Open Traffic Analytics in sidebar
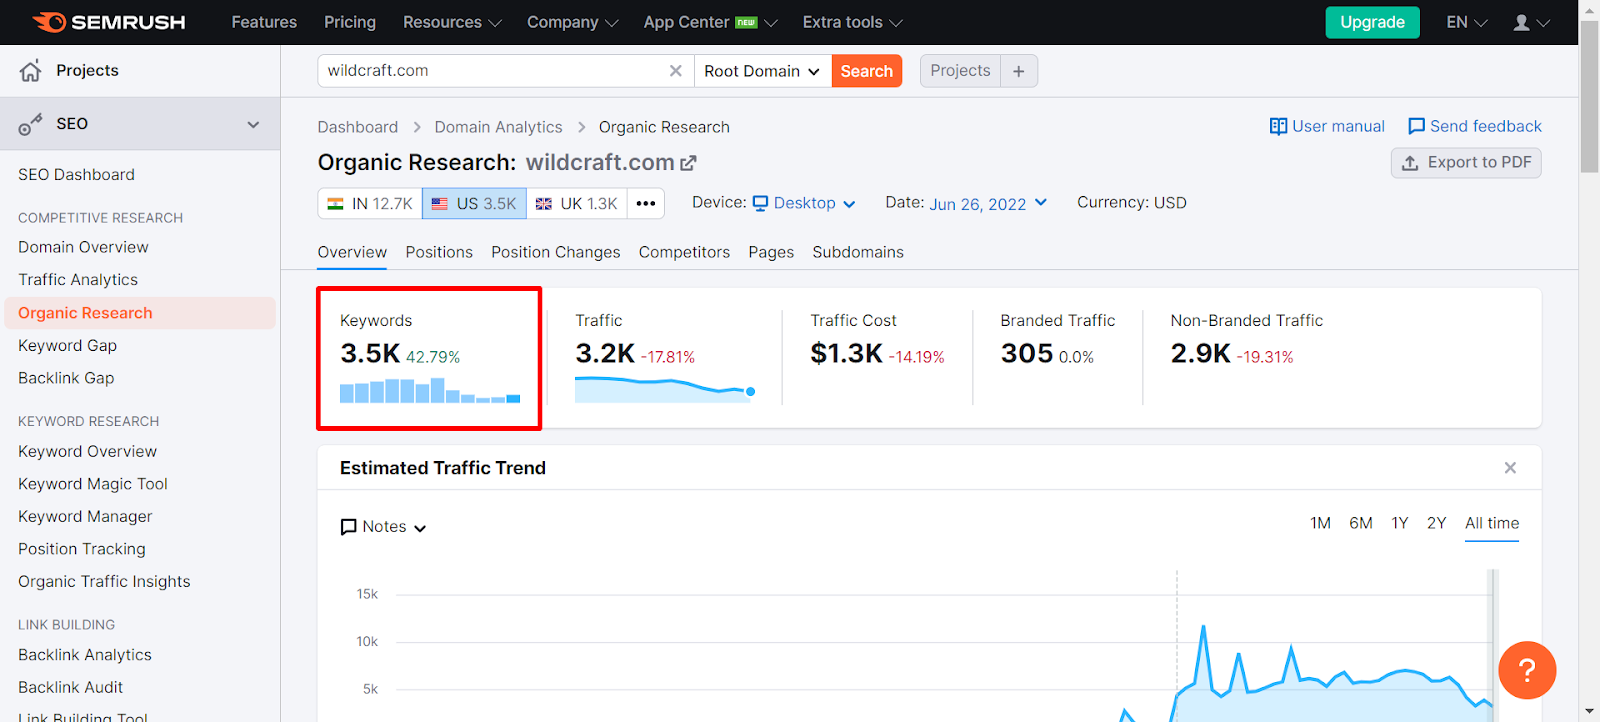The height and width of the screenshot is (722, 1600). click(x=78, y=280)
